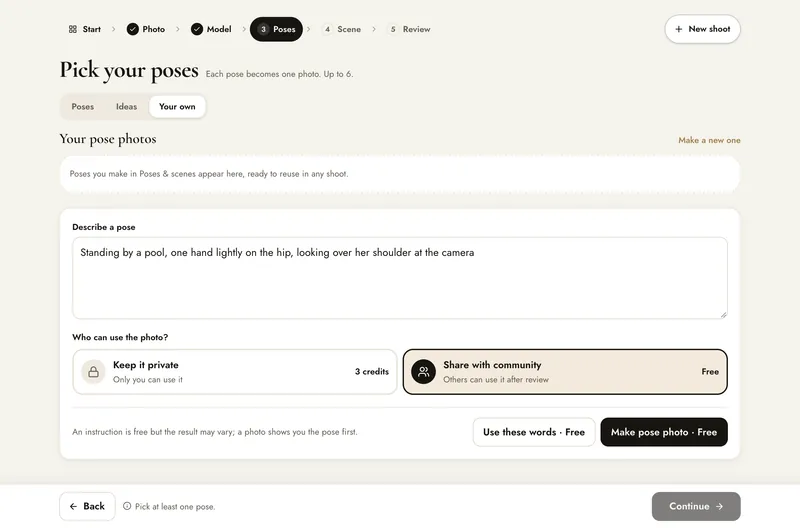Click the 'Each pose becomes one photo' subtitle
The image size is (800, 528).
(x=279, y=74)
